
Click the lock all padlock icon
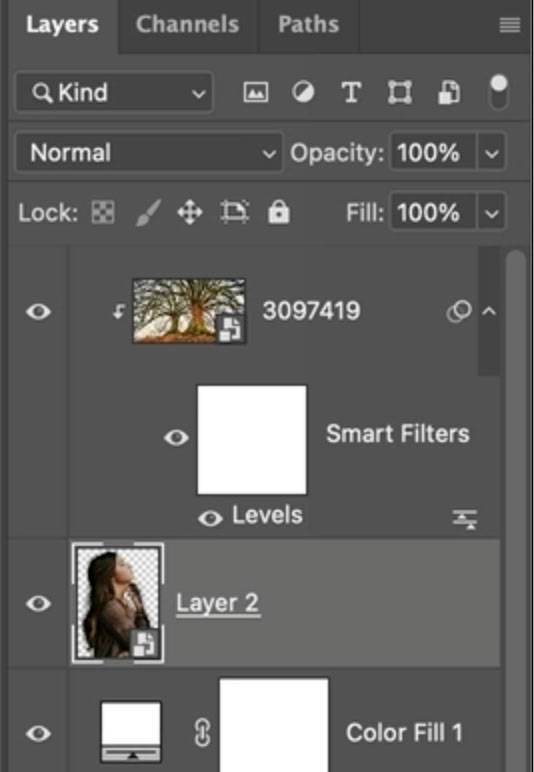[279, 213]
